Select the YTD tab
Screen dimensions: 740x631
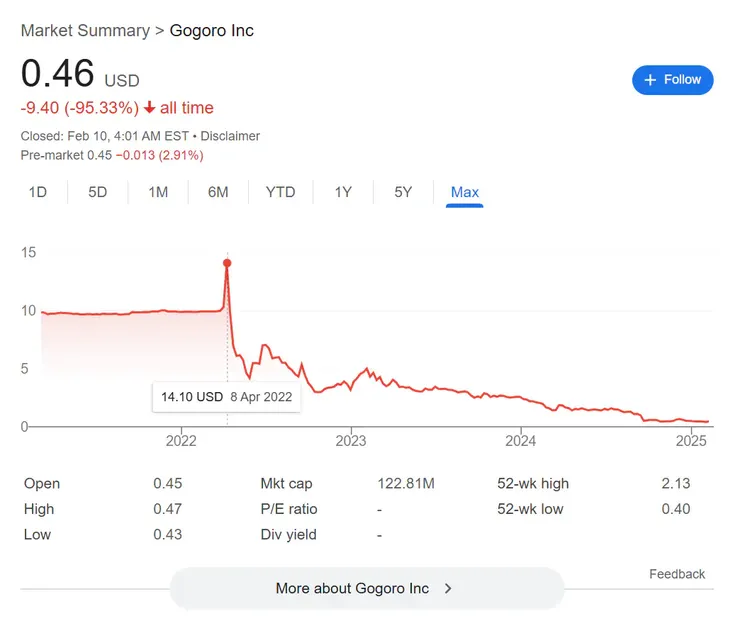(x=280, y=192)
